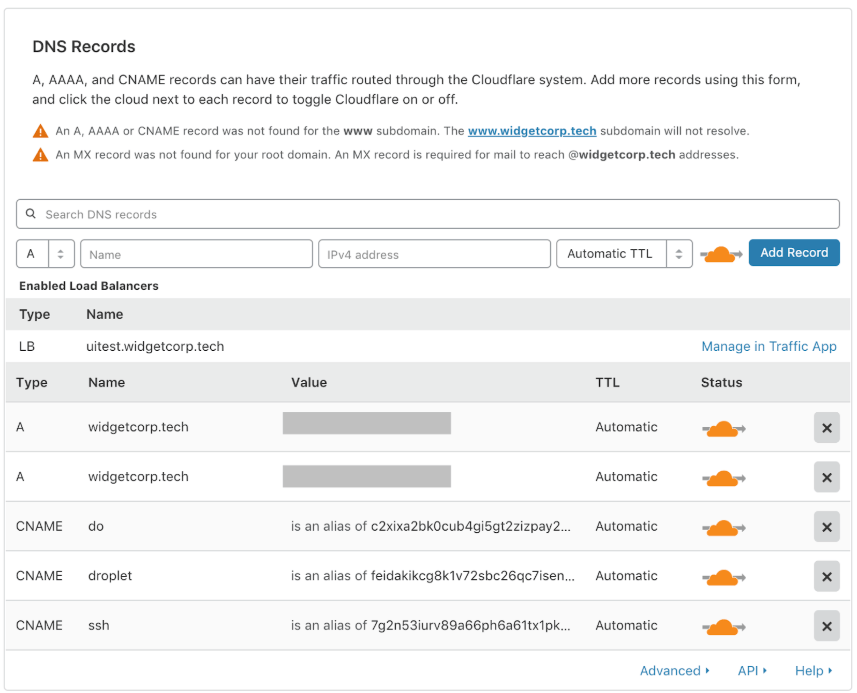Toggle Cloudflare proxy cloud for new record

point(721,254)
